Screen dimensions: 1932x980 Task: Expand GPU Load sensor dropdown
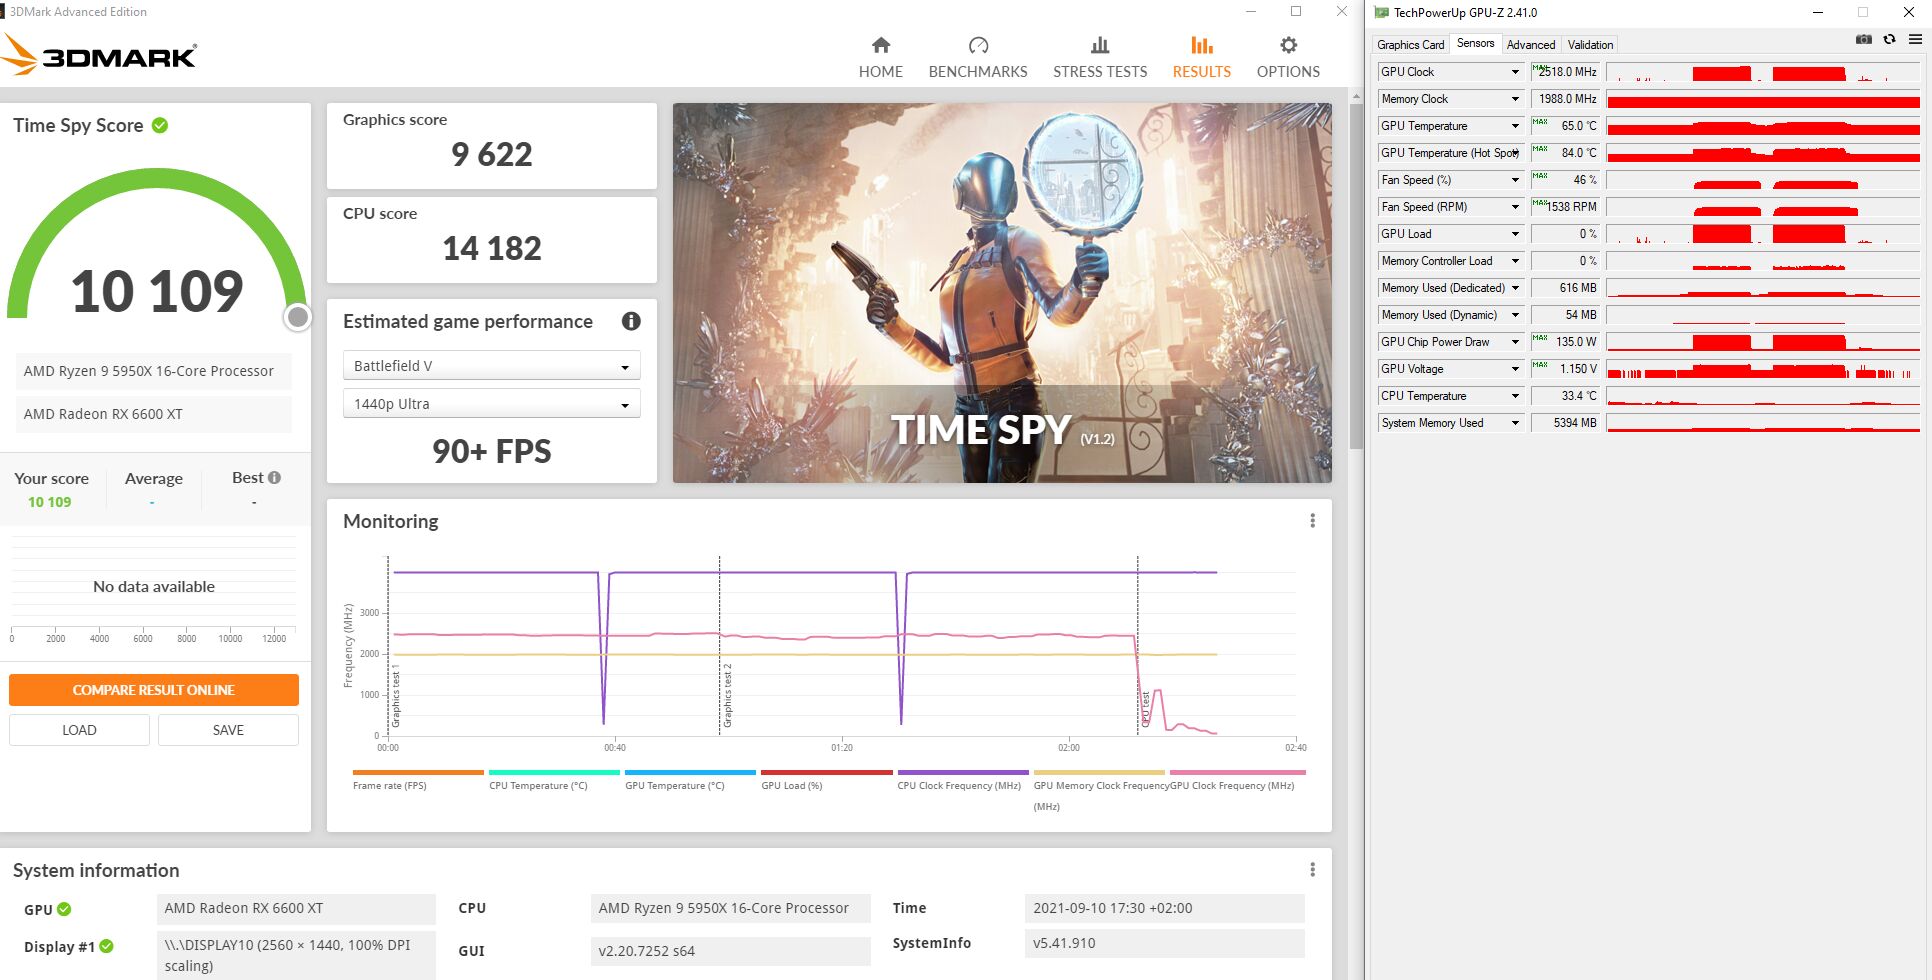coord(1515,234)
